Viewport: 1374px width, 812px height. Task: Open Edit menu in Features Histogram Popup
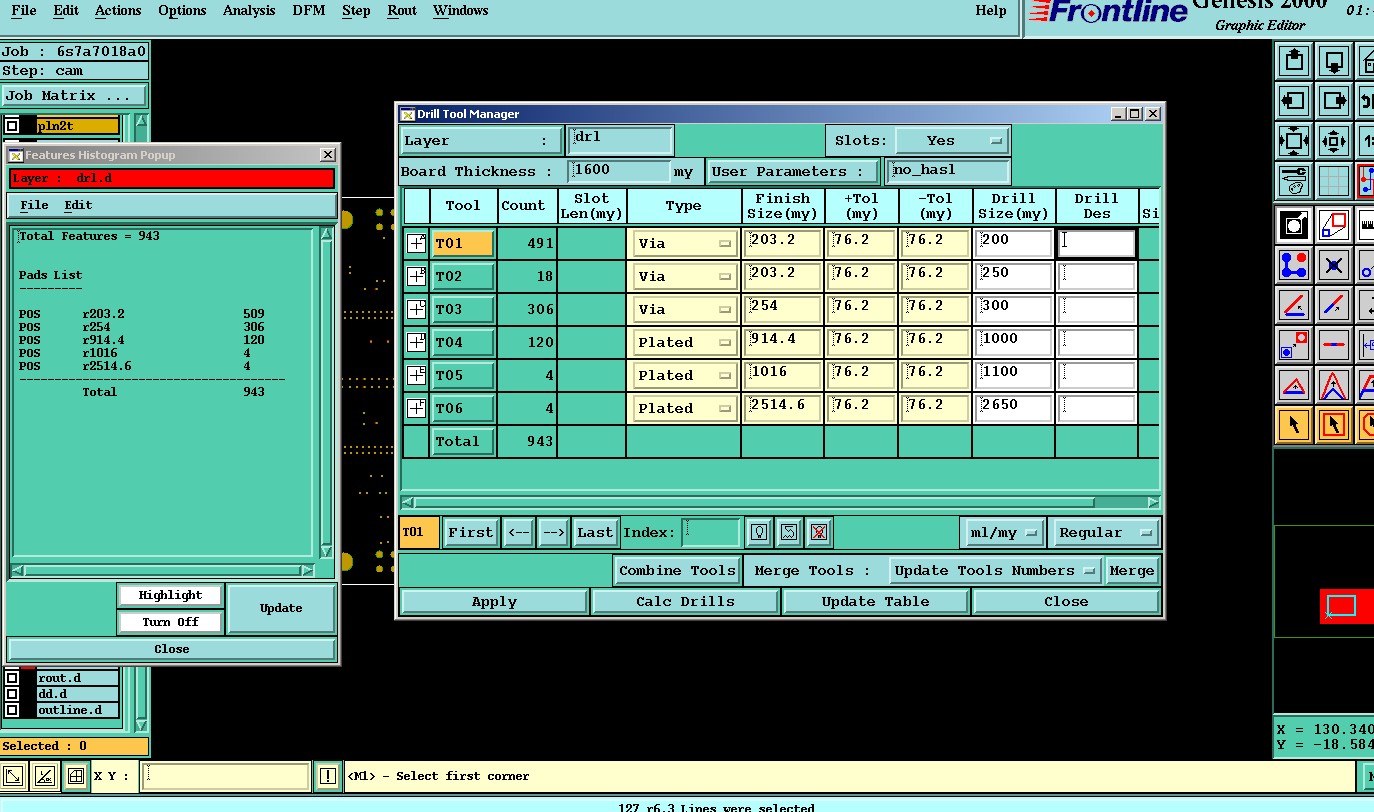78,205
